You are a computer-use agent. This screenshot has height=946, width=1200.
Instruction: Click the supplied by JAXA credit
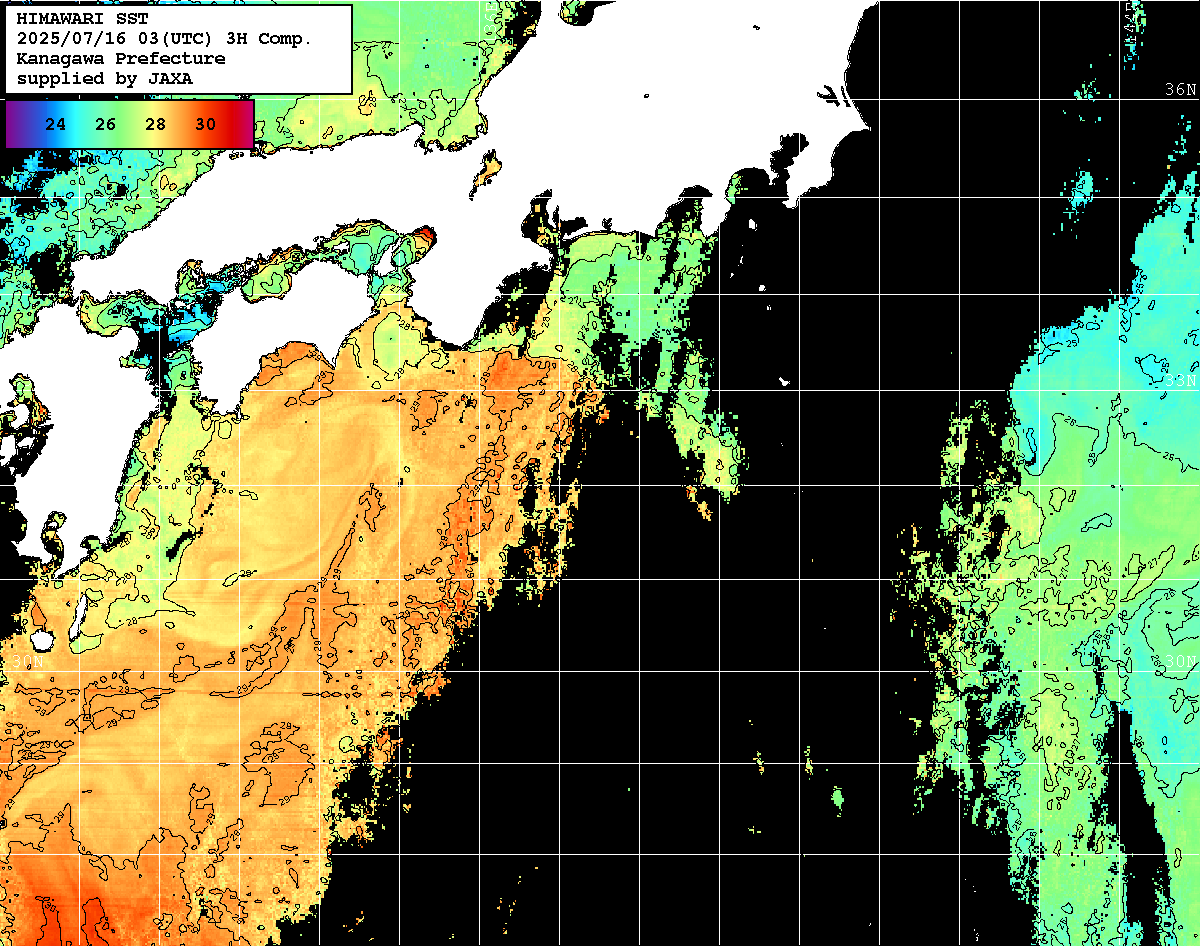[x=105, y=78]
